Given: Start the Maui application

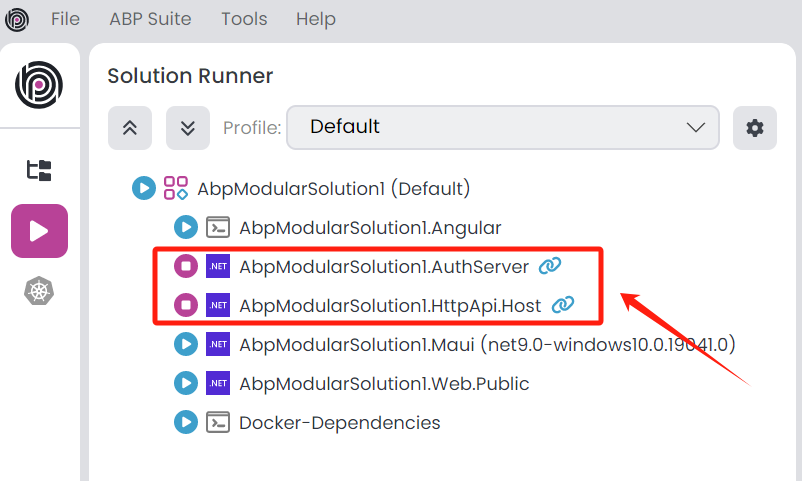Looking at the screenshot, I should click(x=185, y=345).
